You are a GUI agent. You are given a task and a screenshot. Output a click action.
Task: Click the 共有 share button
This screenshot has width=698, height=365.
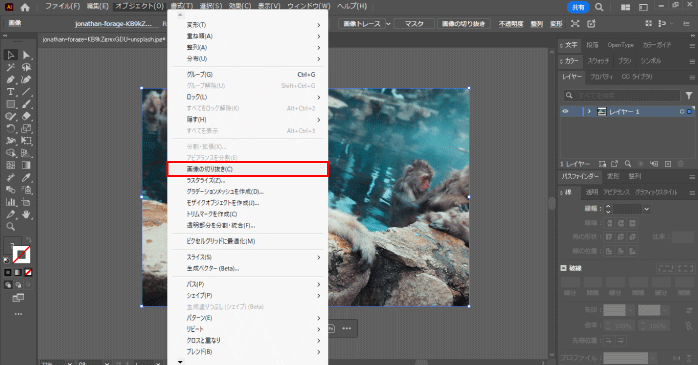coord(578,7)
